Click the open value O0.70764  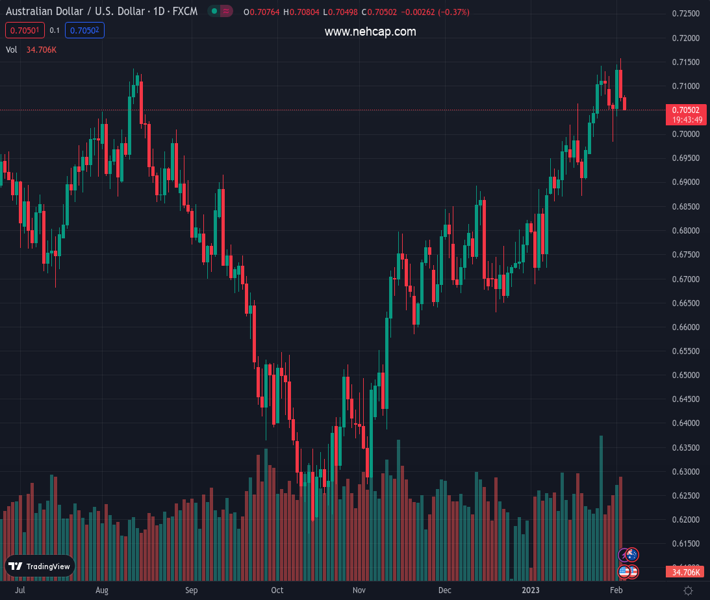click(261, 12)
